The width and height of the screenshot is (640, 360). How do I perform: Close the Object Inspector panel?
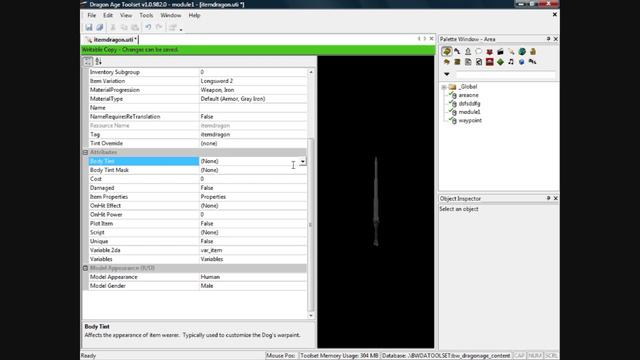coord(556,198)
